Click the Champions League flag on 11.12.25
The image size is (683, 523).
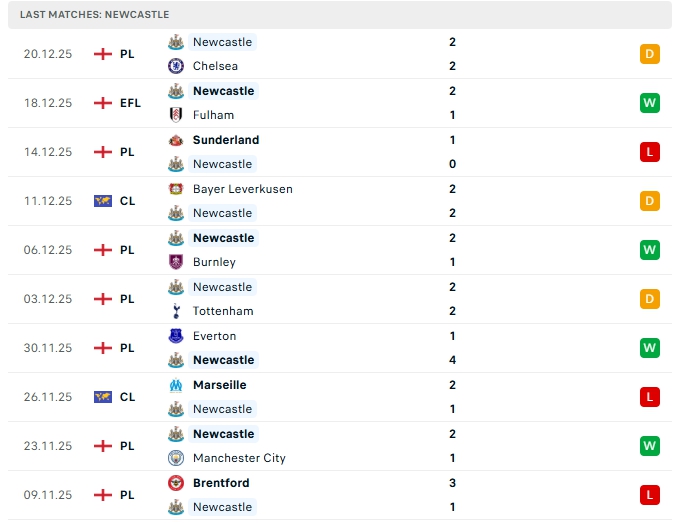point(102,201)
